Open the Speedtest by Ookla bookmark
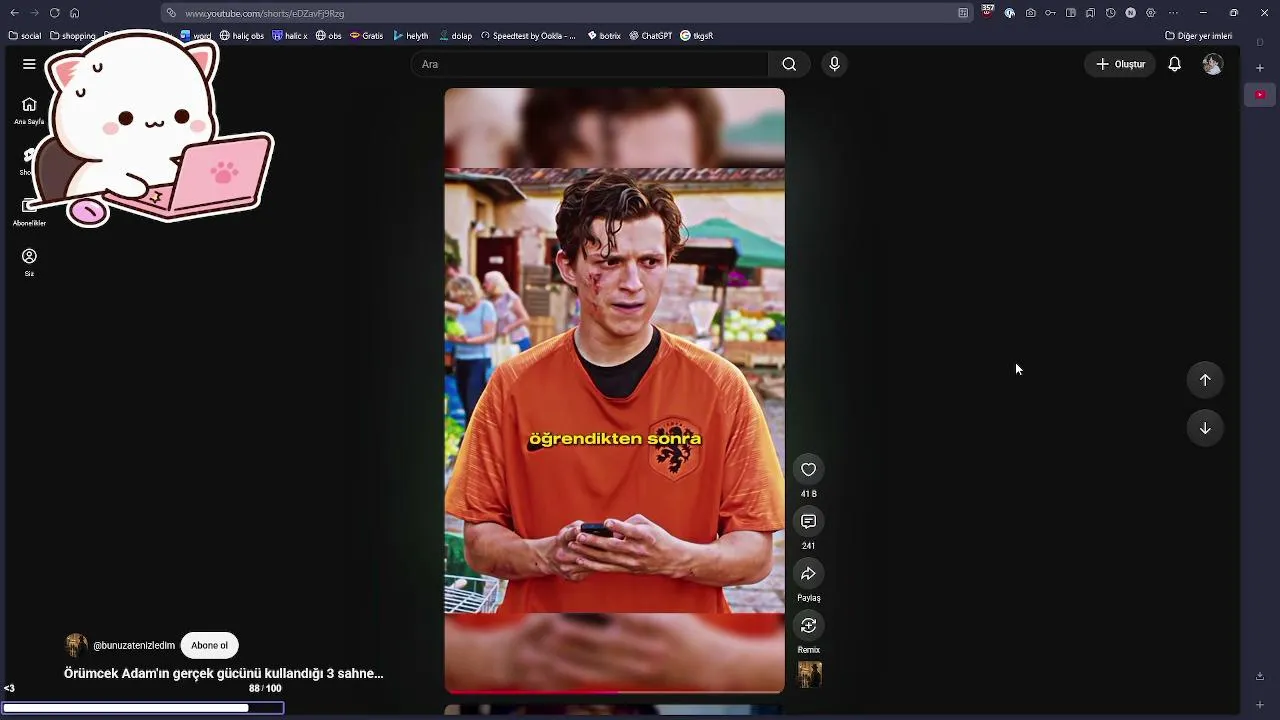This screenshot has width=1280, height=720. pyautogui.click(x=528, y=36)
